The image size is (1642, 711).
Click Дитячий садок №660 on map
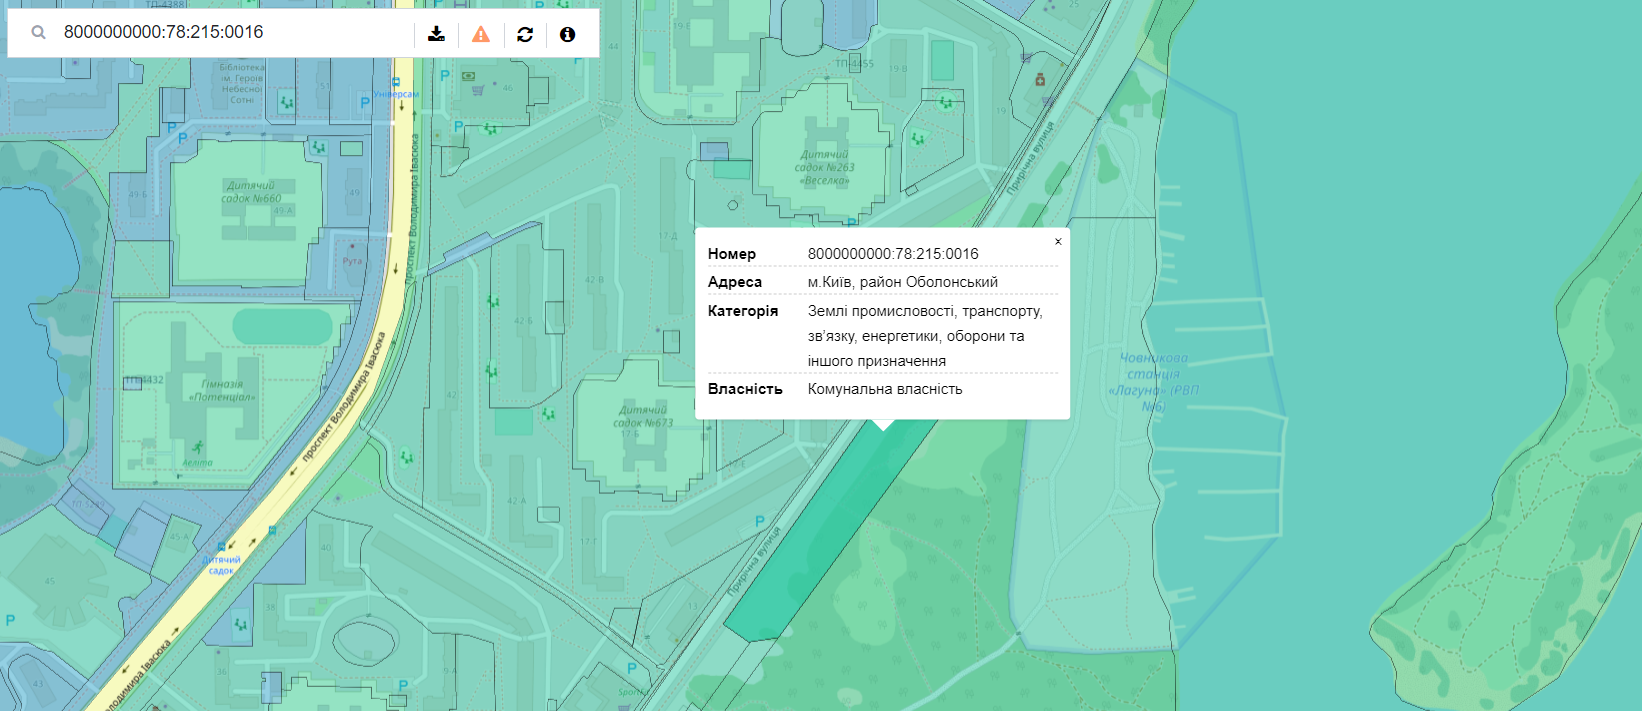point(250,192)
